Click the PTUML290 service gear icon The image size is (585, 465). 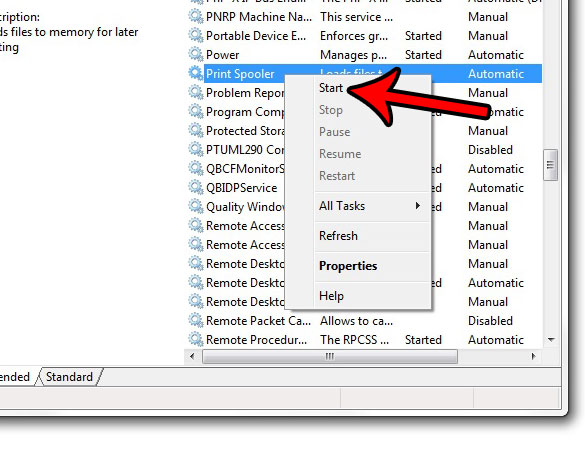pos(195,149)
